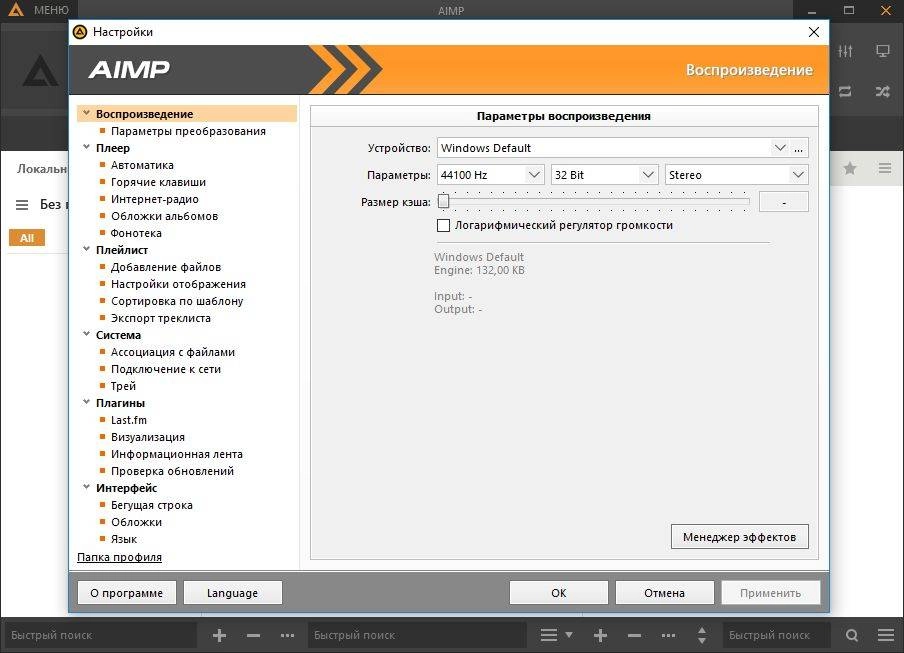Click the AIMP logo in main title bar
Viewport: 904px width, 653px height.
16,9
